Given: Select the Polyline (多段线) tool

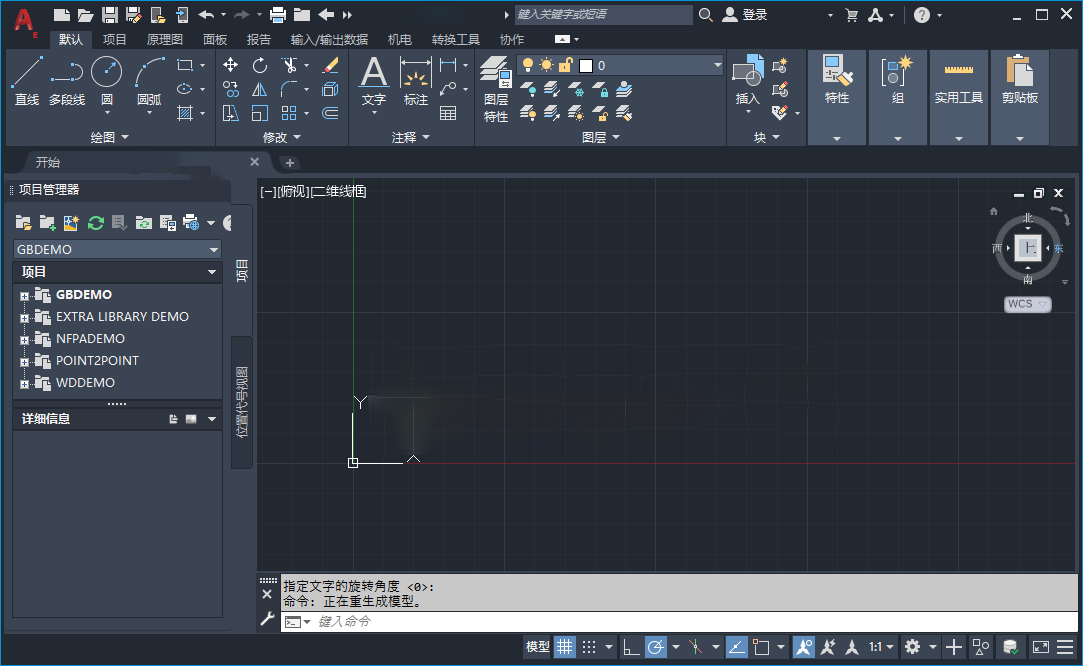Looking at the screenshot, I should click(67, 82).
